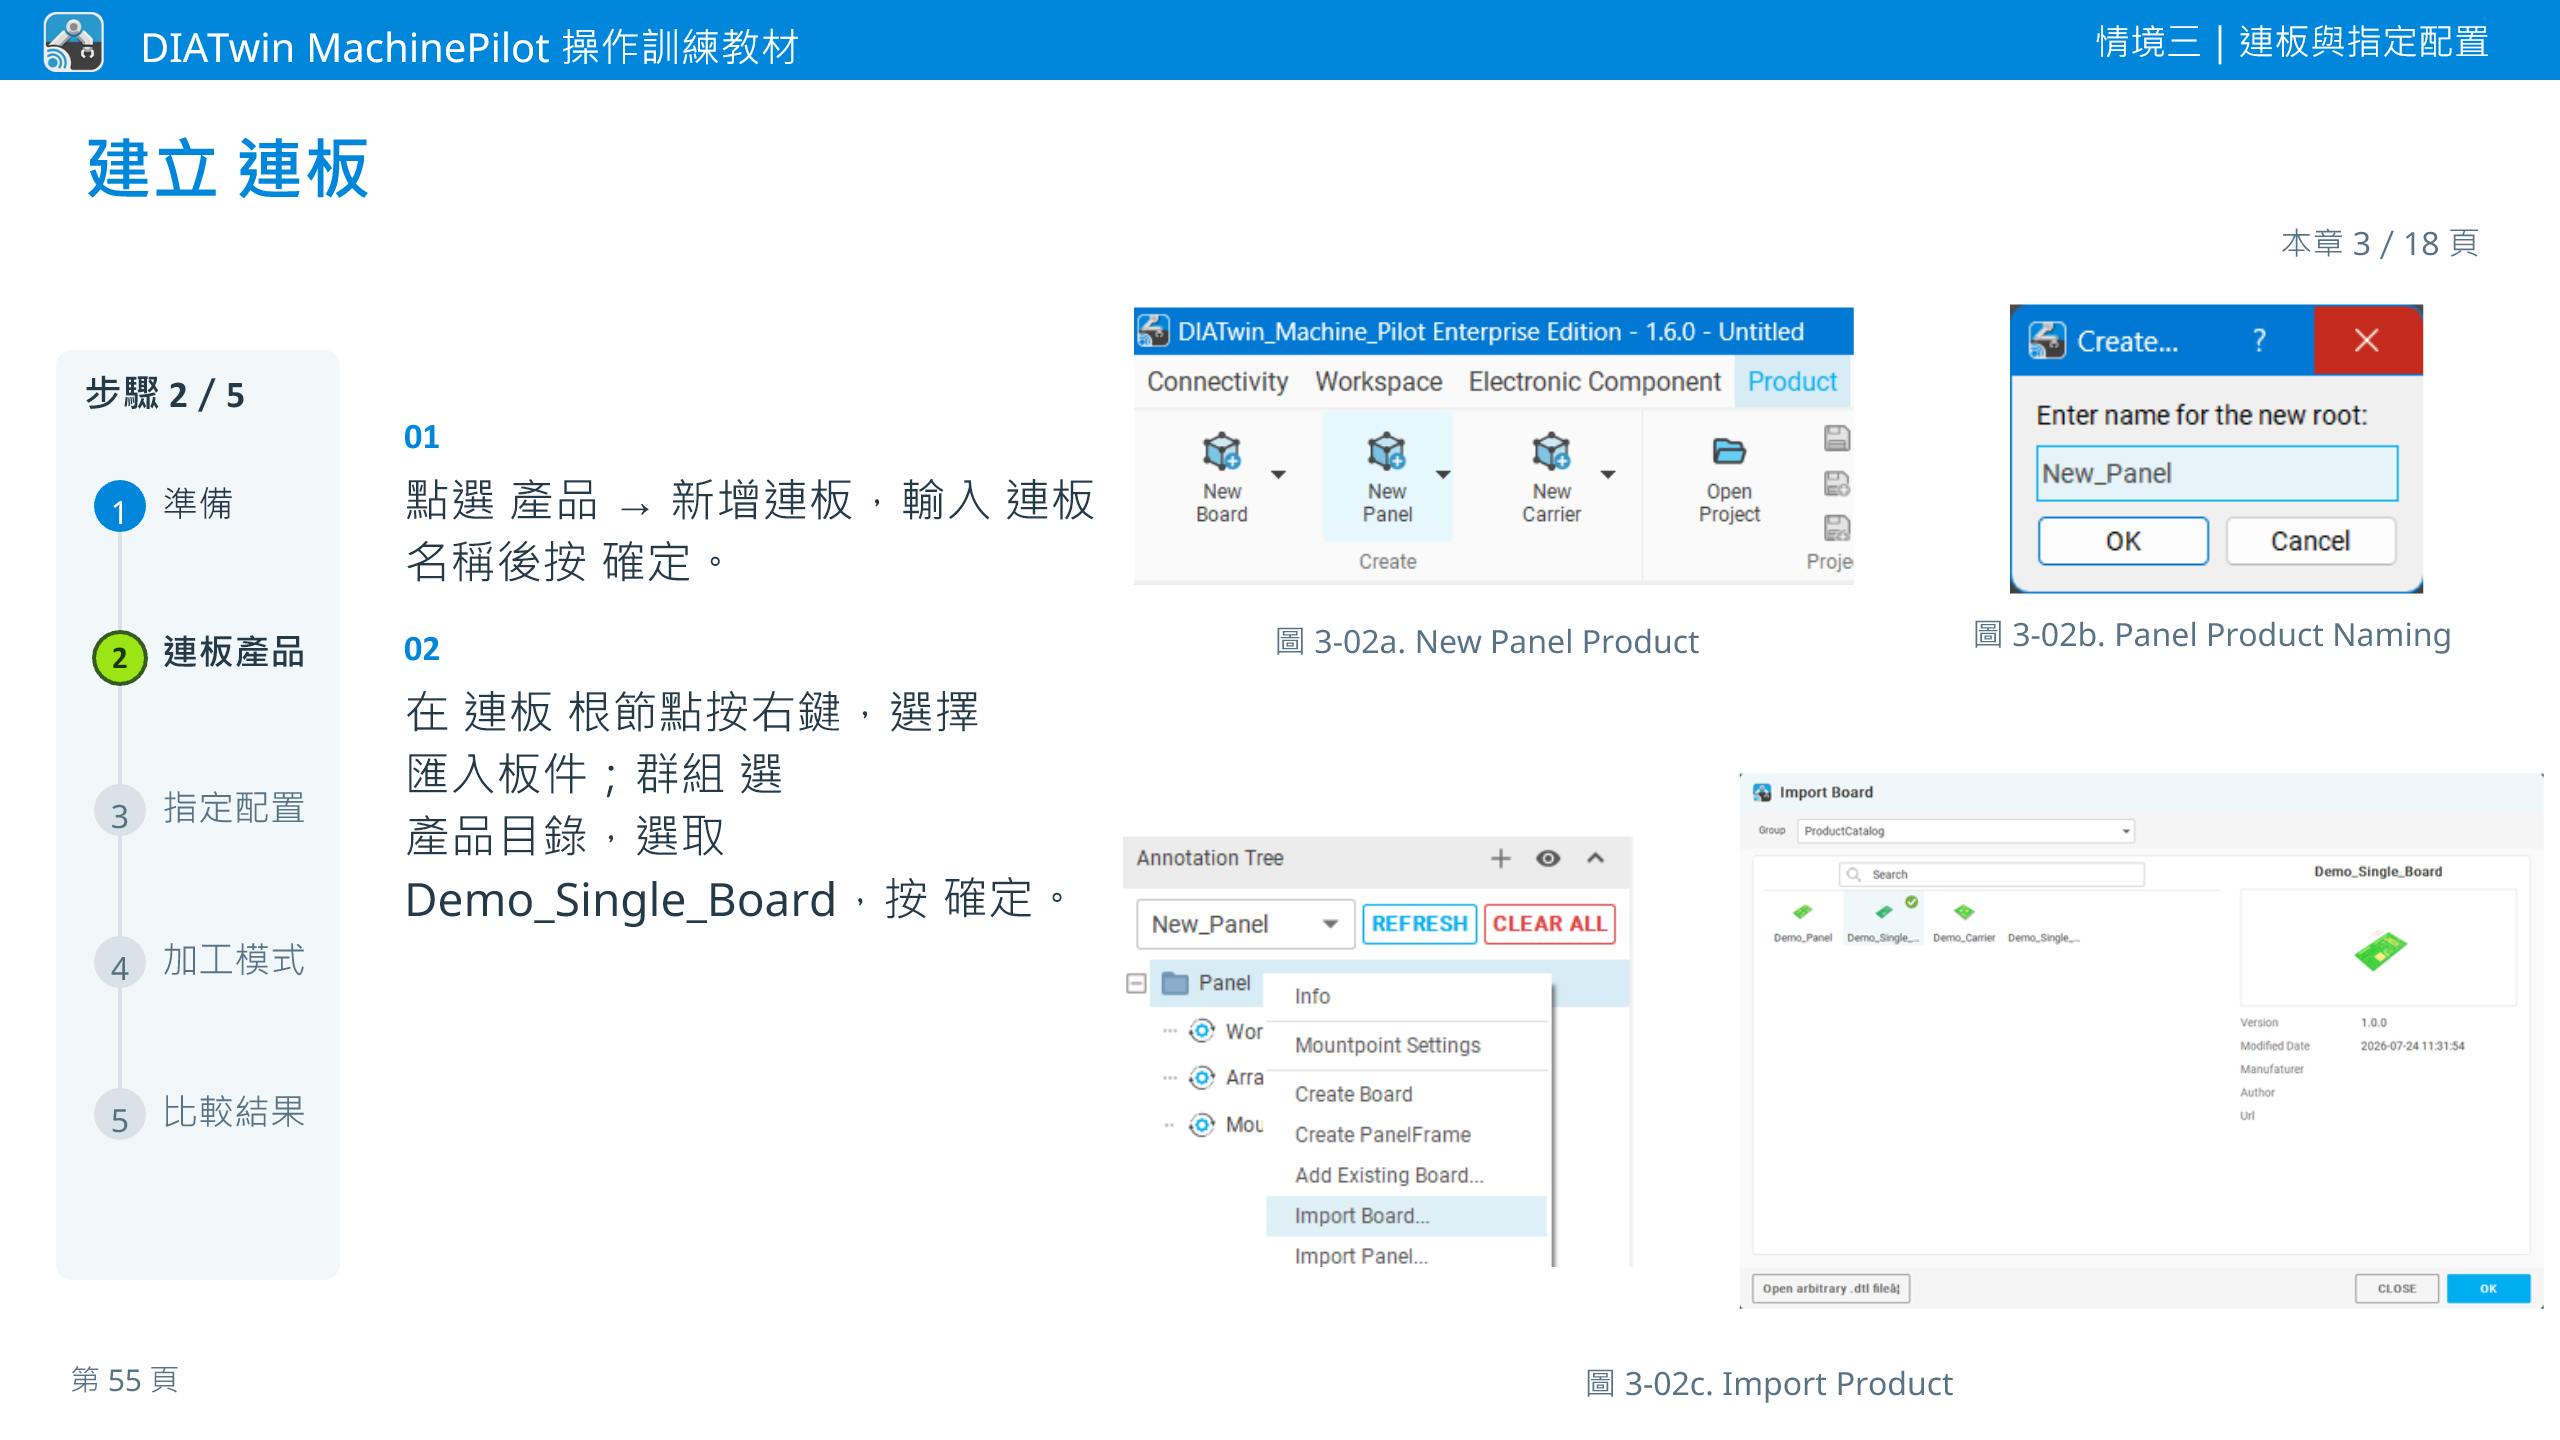Screen dimensions: 2560x1440
Task: Choose Create Board from the context menu
Action: (x=1406, y=1094)
